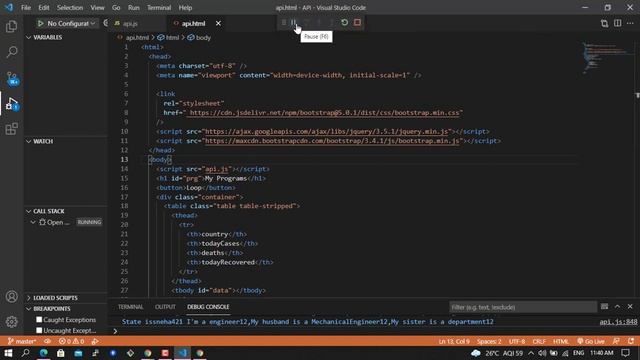
Task: Switch to the OUTPUT panel tab
Action: [165, 307]
